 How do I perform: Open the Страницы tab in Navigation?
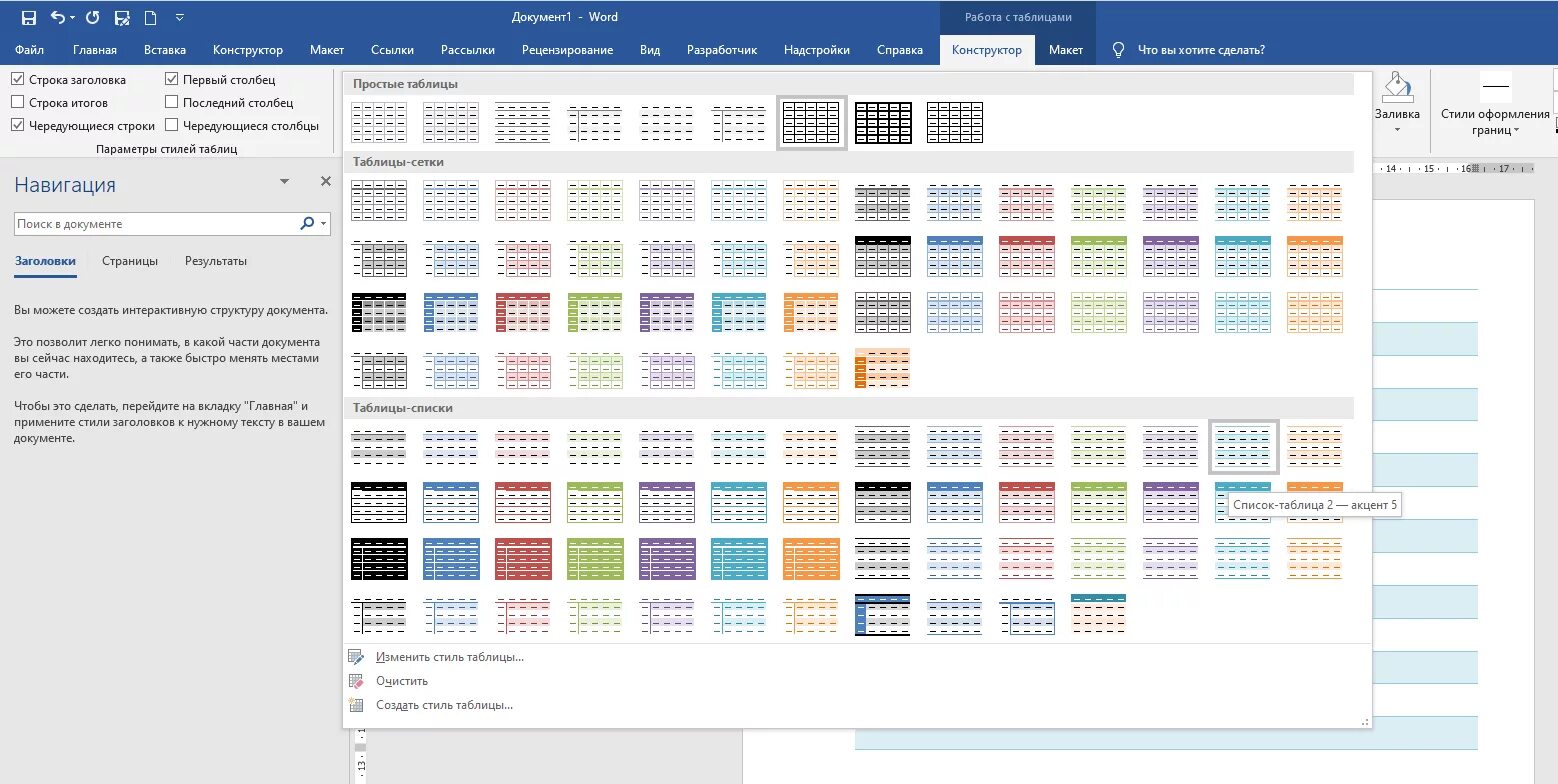click(x=130, y=261)
